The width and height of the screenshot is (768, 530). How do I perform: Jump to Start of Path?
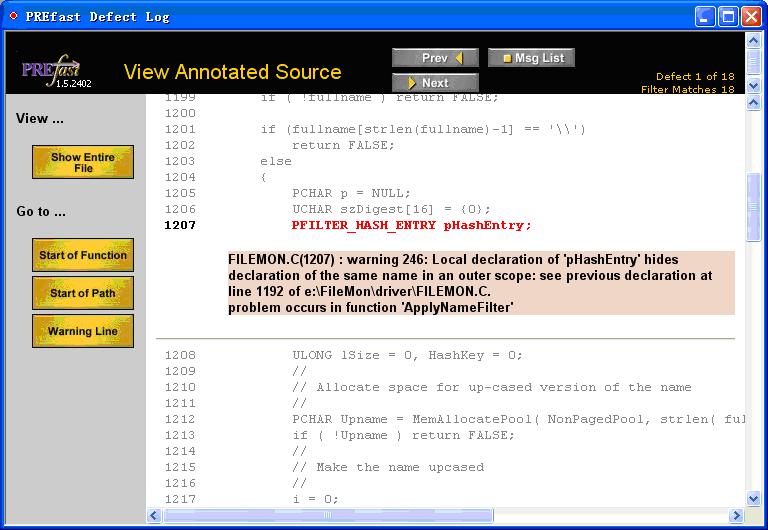[83, 293]
